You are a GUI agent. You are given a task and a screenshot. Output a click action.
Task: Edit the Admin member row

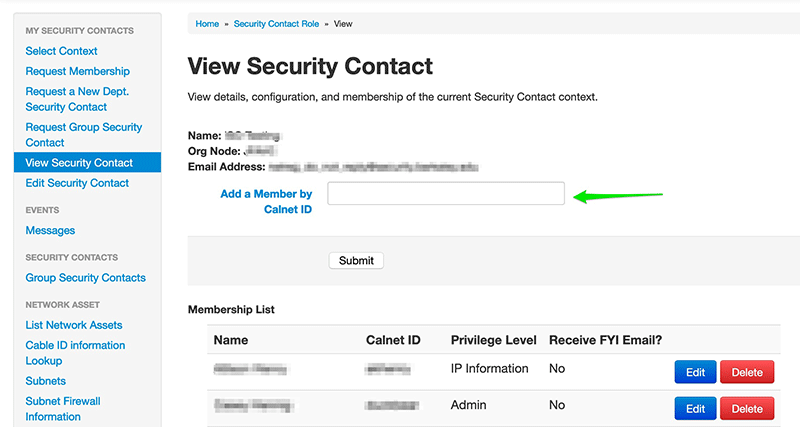pyautogui.click(x=695, y=409)
